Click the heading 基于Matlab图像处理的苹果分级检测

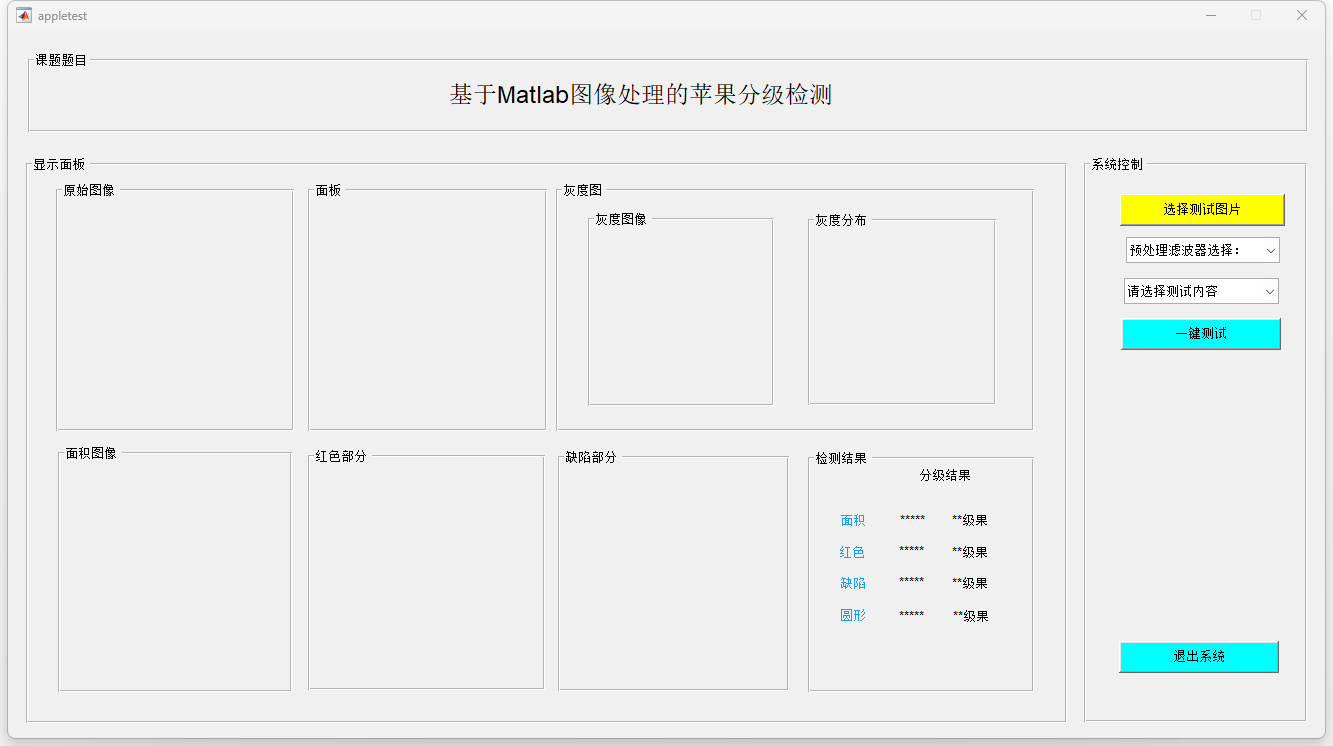tap(641, 95)
